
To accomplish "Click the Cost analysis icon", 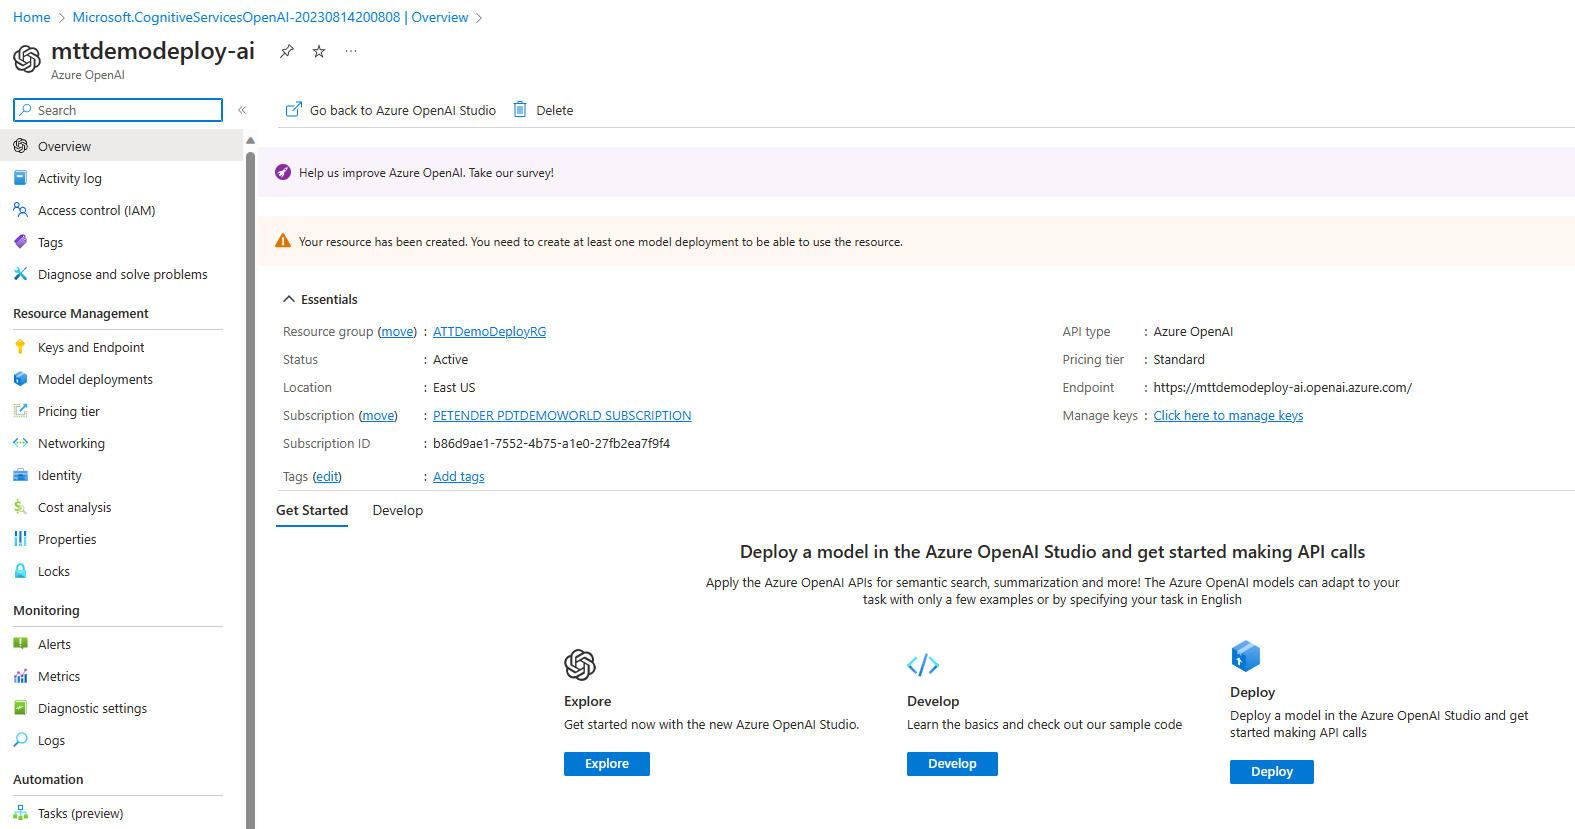I will [x=20, y=507].
